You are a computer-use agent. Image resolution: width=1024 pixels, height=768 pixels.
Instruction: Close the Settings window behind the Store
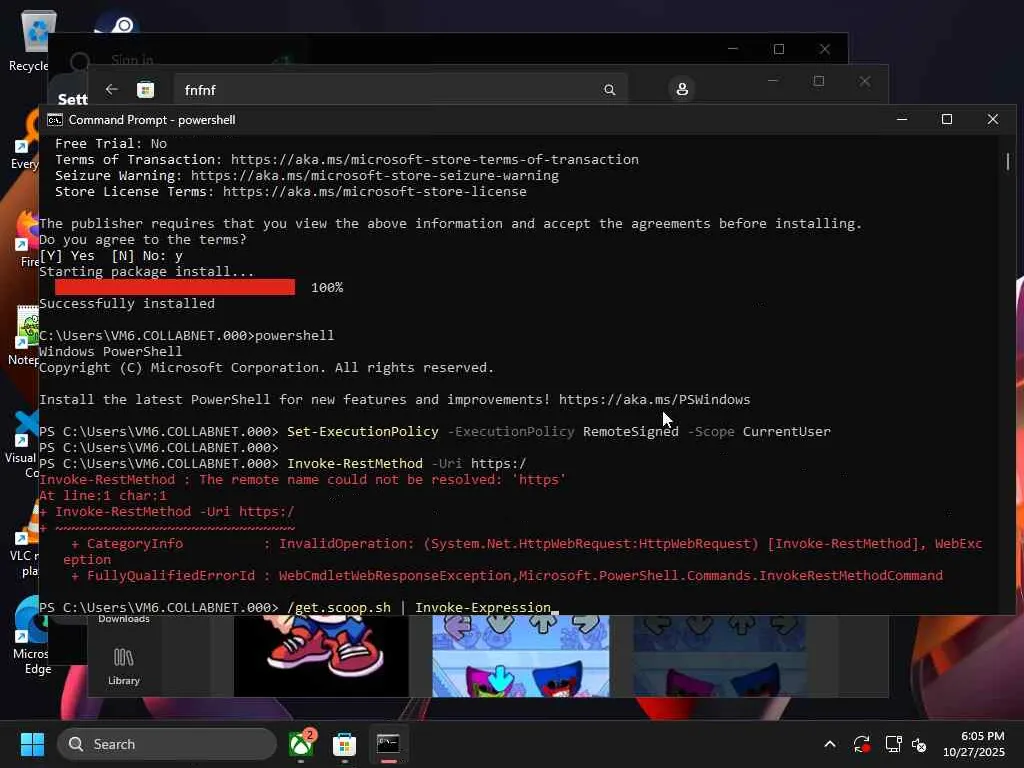(825, 49)
